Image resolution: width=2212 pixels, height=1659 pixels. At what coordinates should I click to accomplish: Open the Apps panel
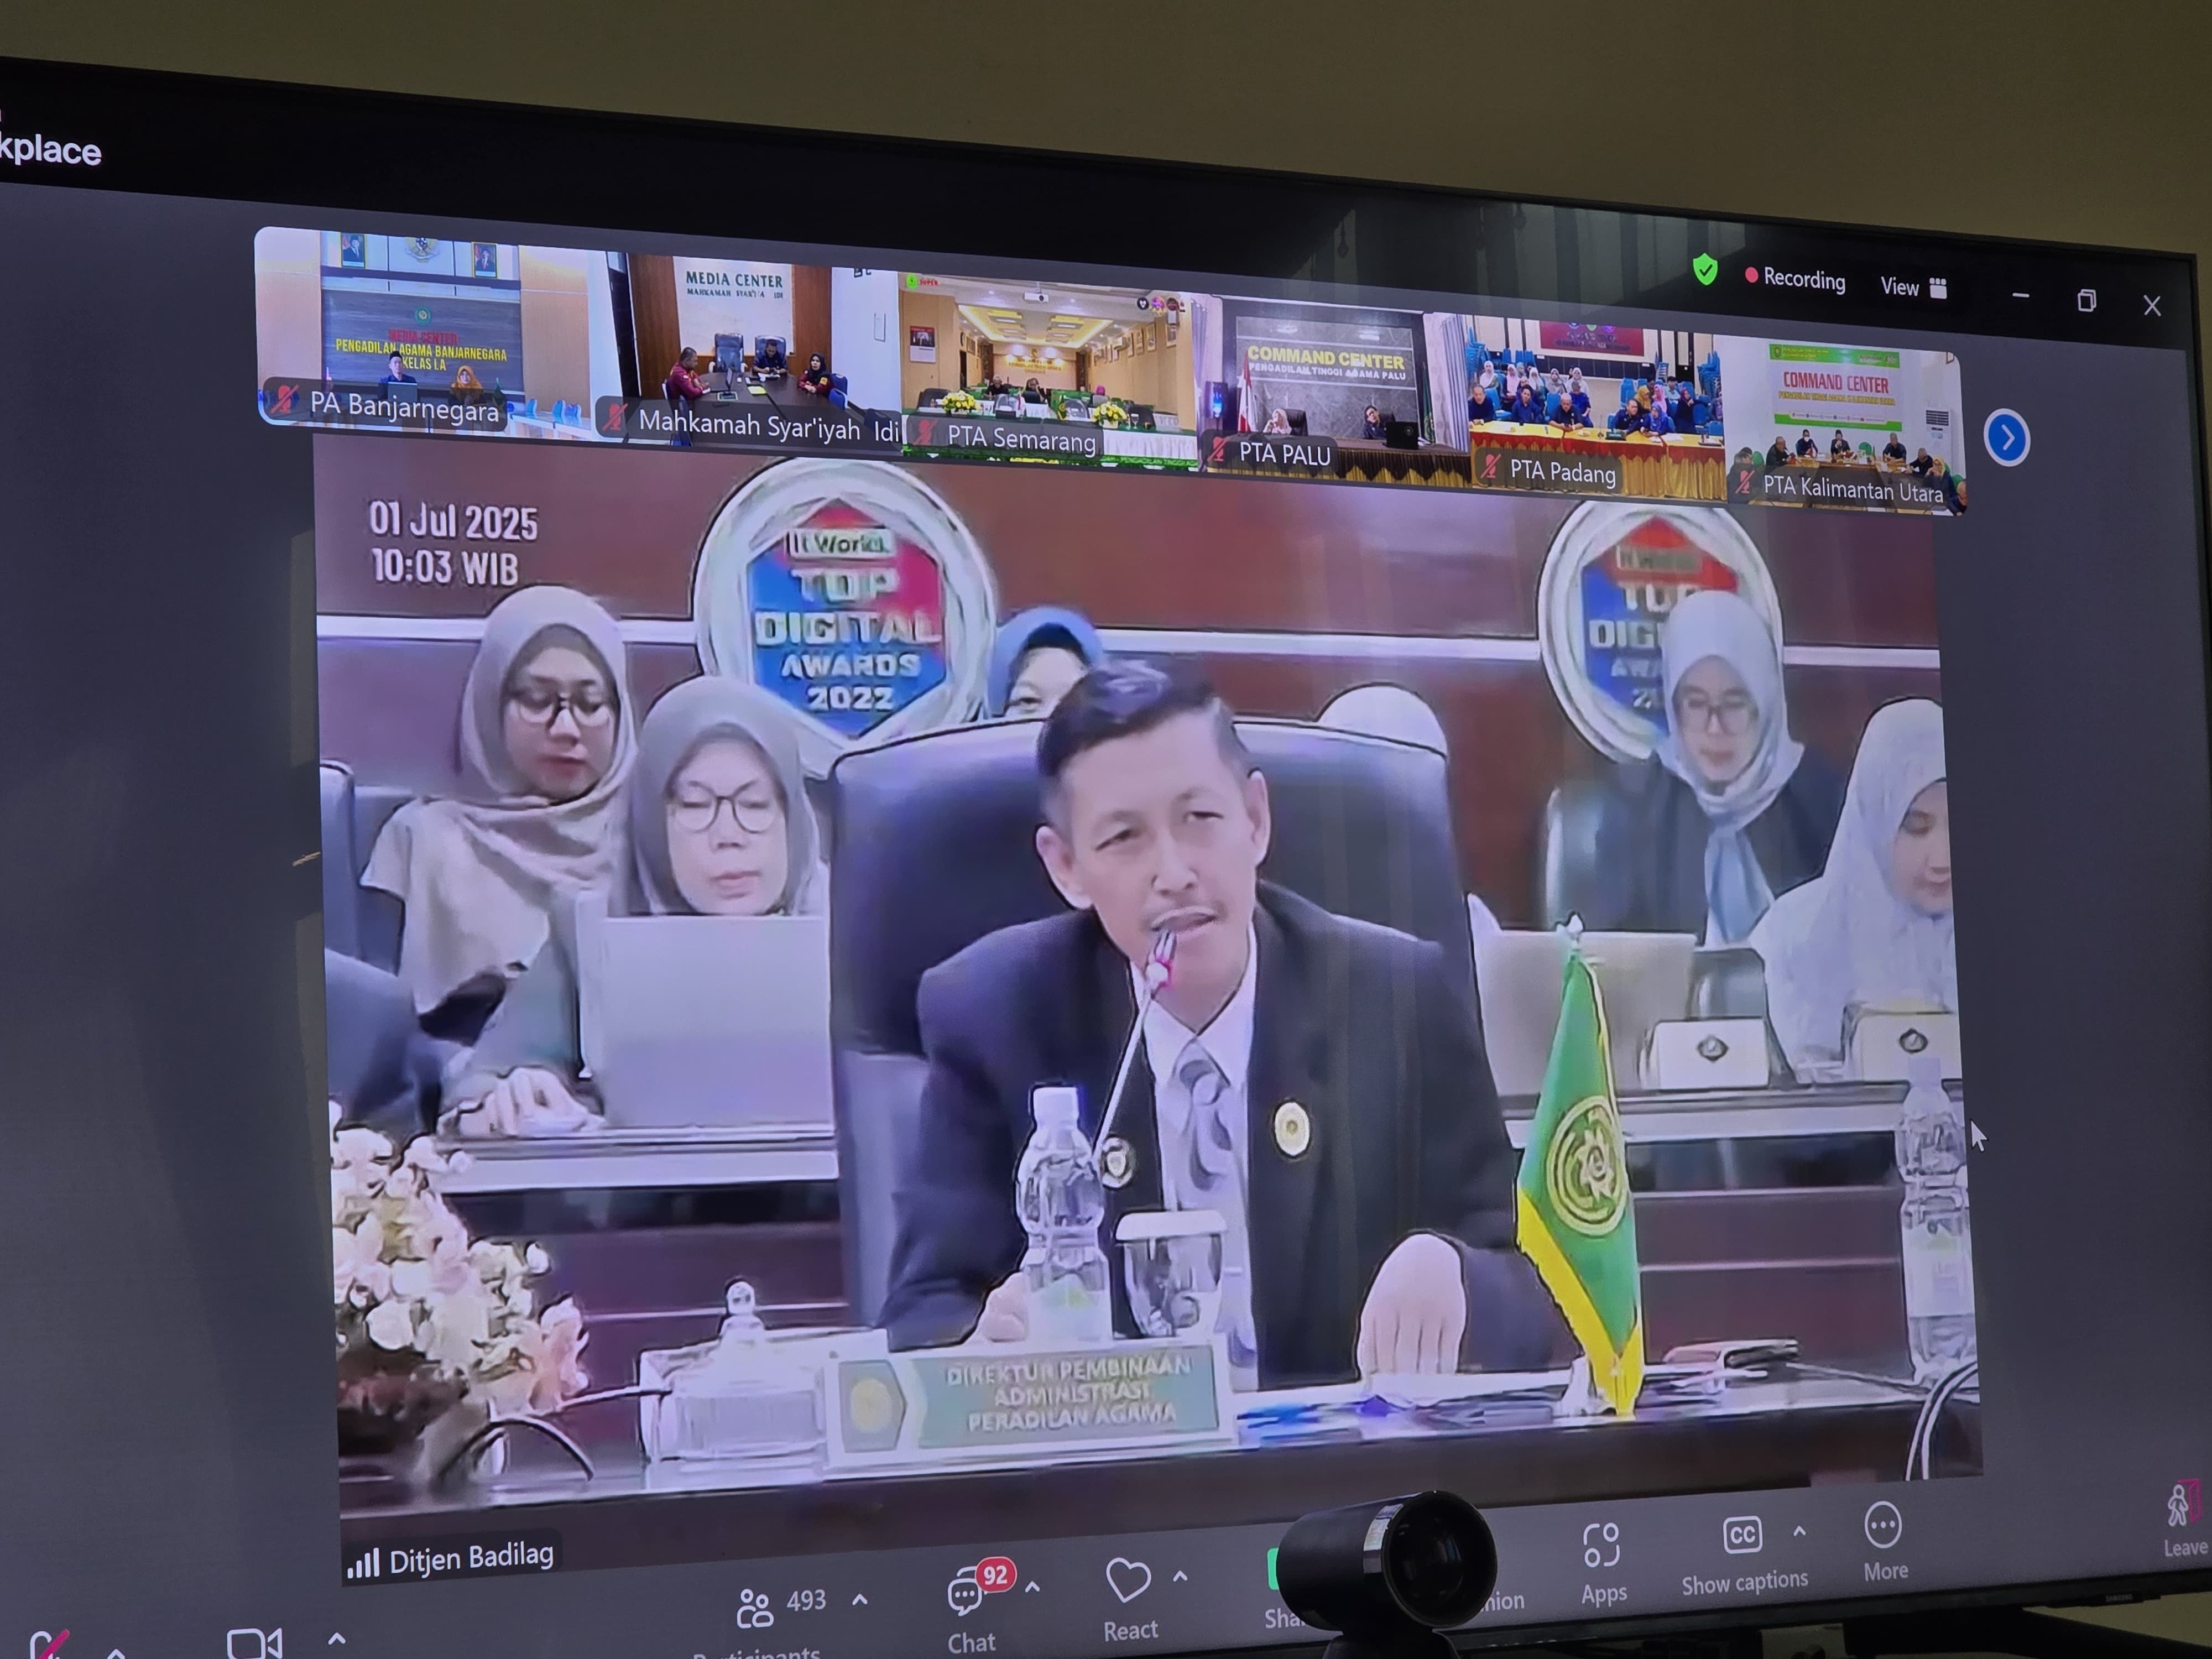click(1603, 1563)
